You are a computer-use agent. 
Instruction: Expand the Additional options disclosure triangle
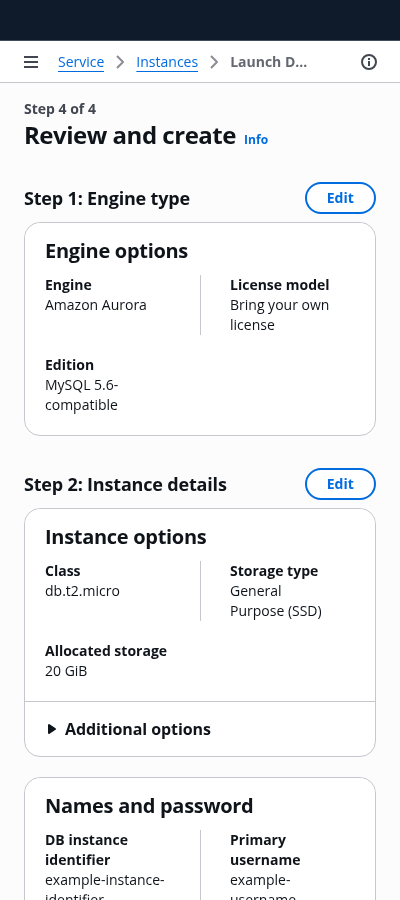(x=52, y=729)
